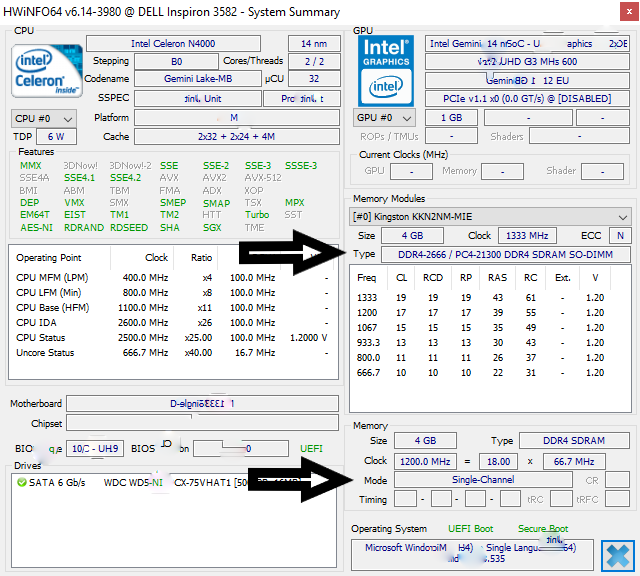Click the AVX-512 feature label
640x576 pixels.
[263, 178]
